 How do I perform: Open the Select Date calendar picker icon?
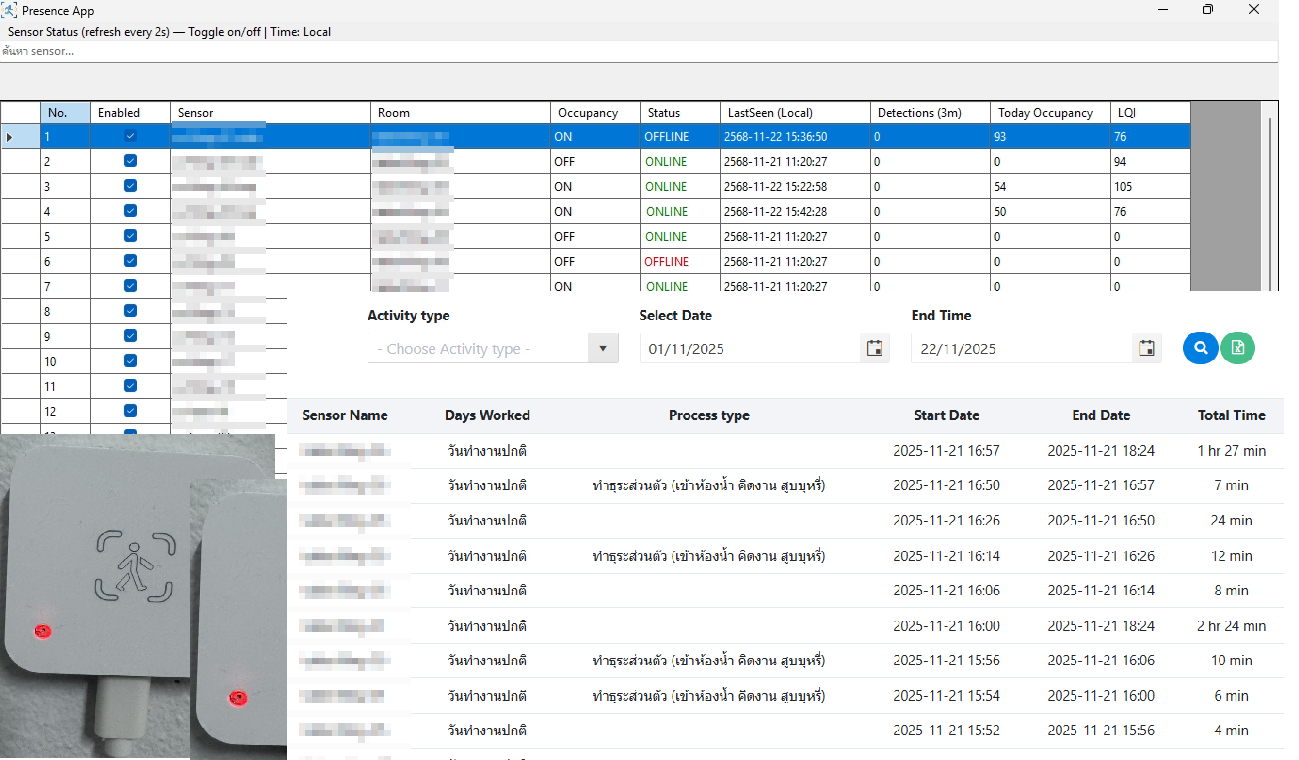[874, 347]
